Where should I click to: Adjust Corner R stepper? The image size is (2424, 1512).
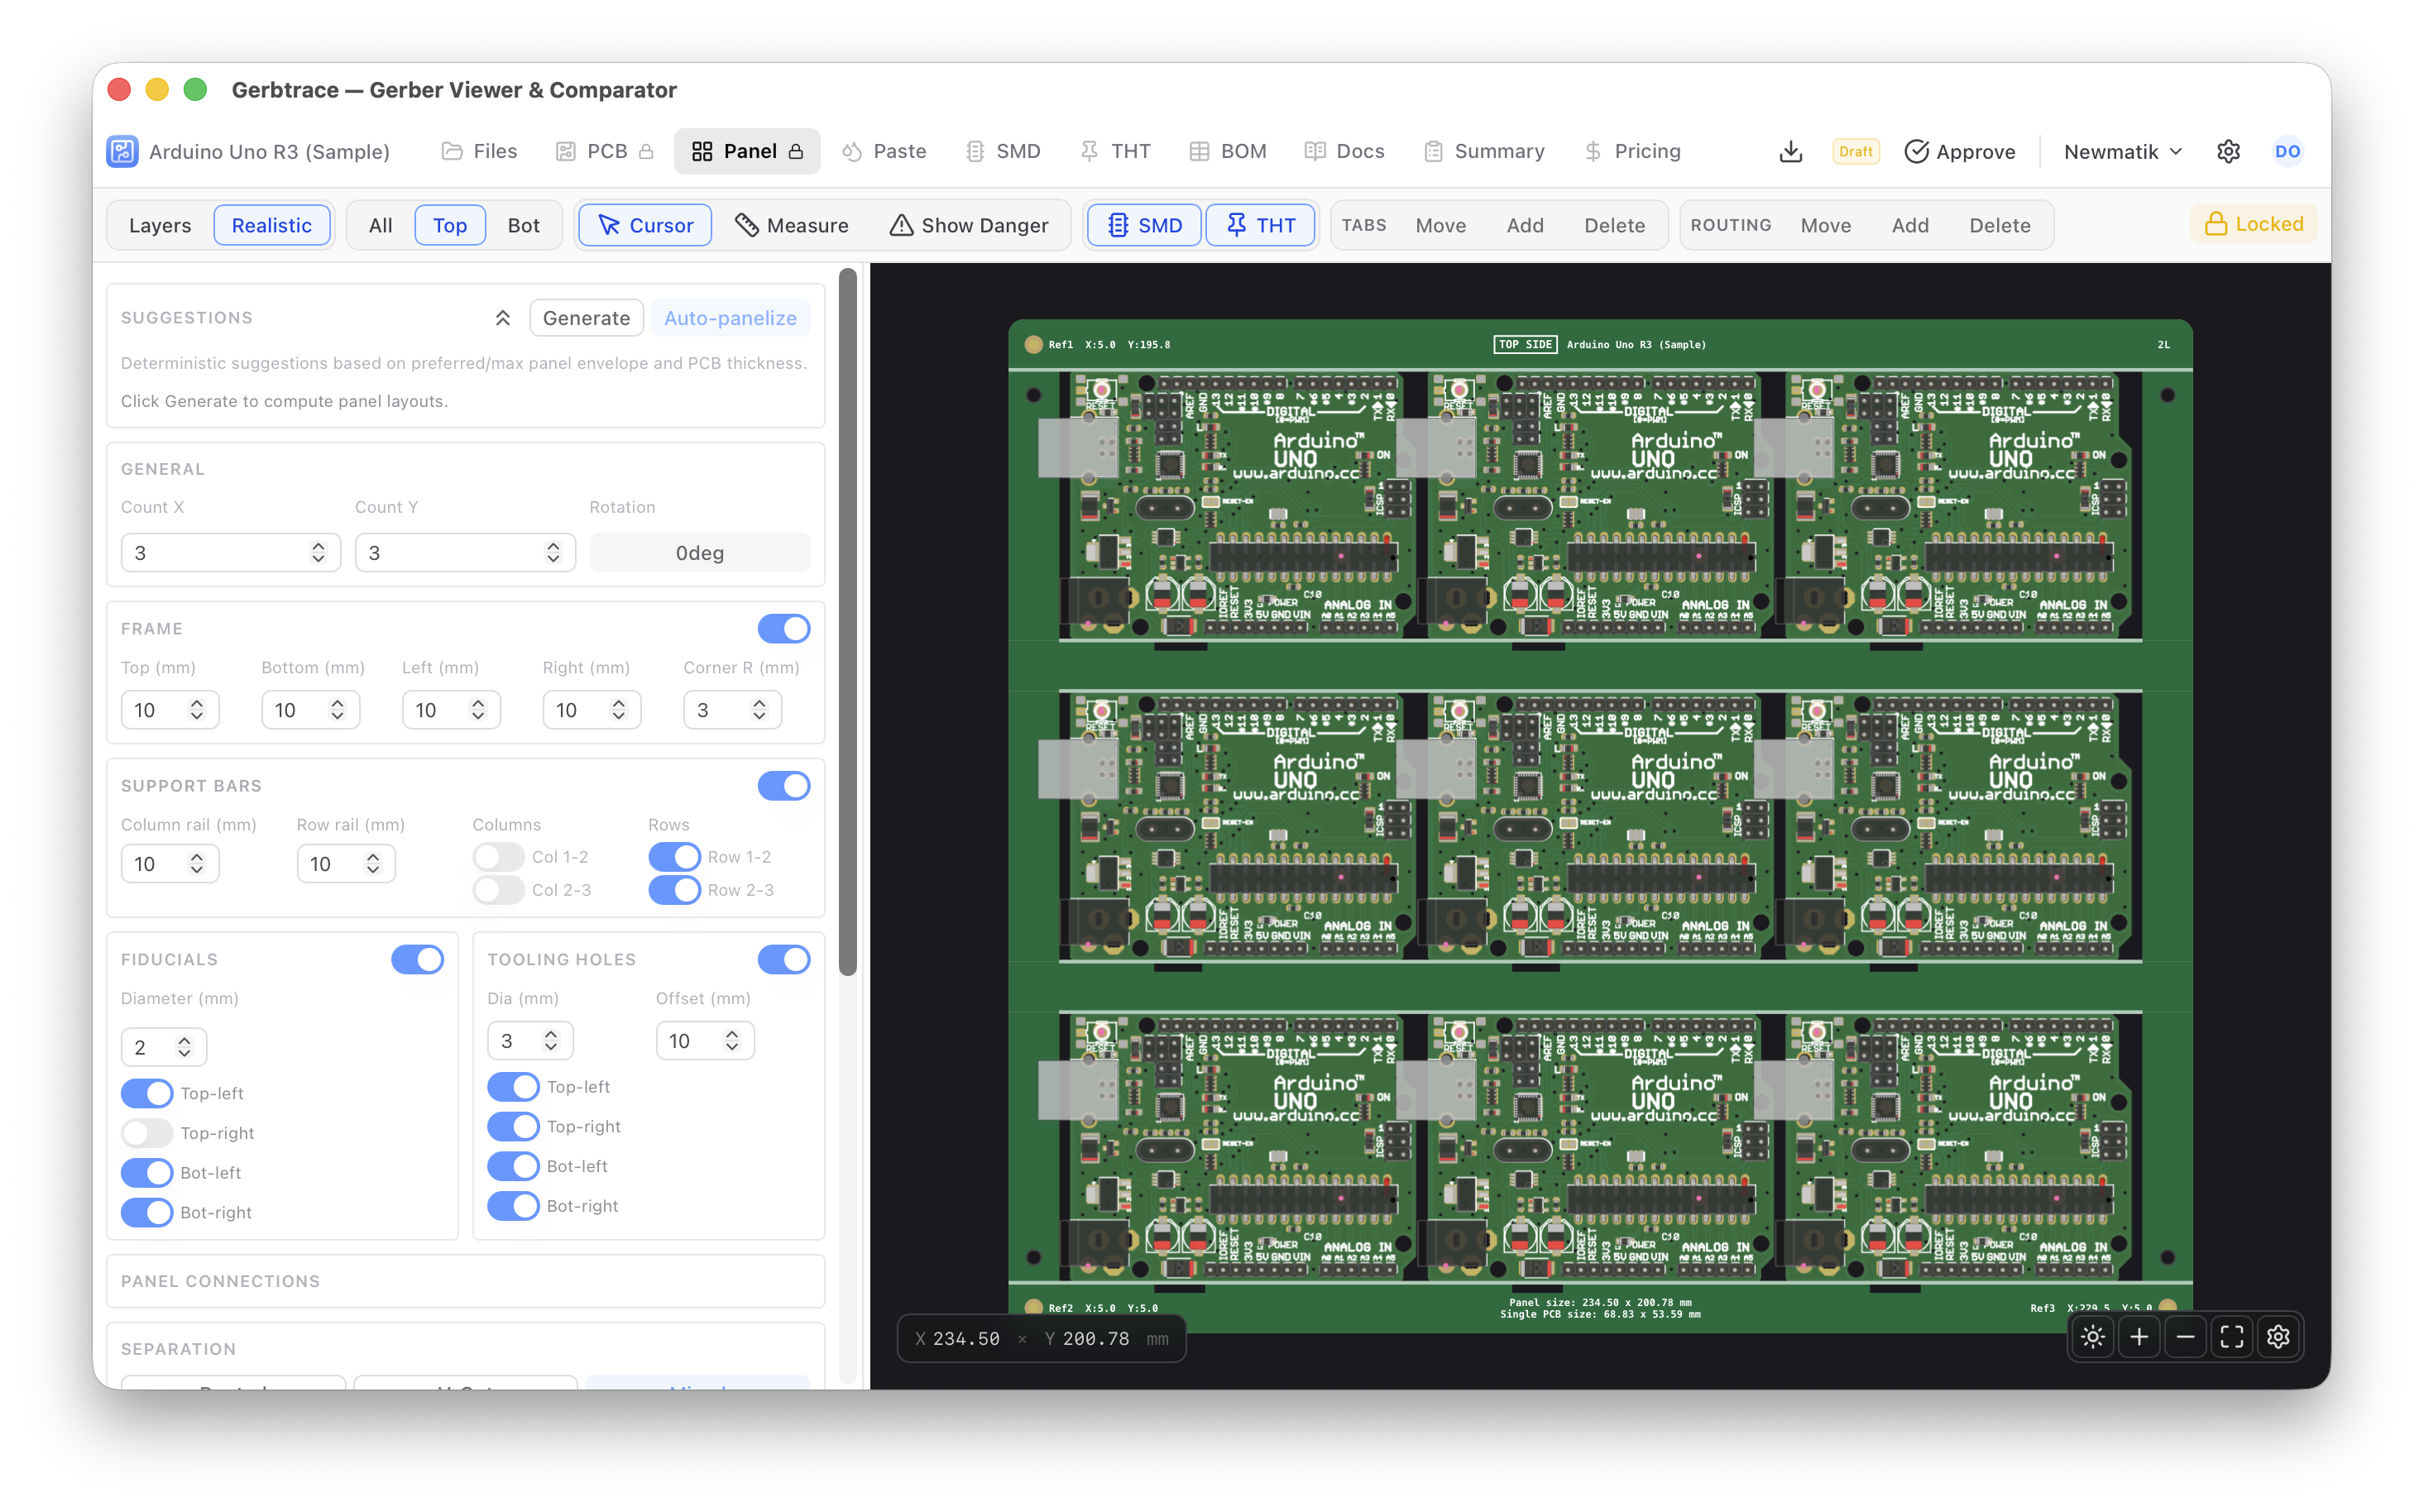click(759, 710)
